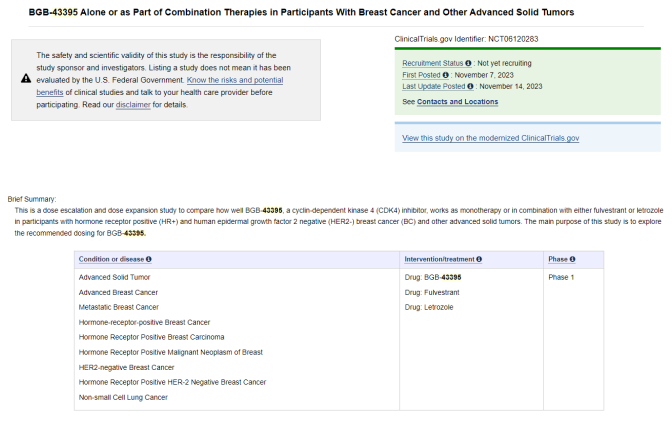View this study on the modernized ClinicalTrials.gov
672x421 pixels.
pyautogui.click(x=490, y=138)
